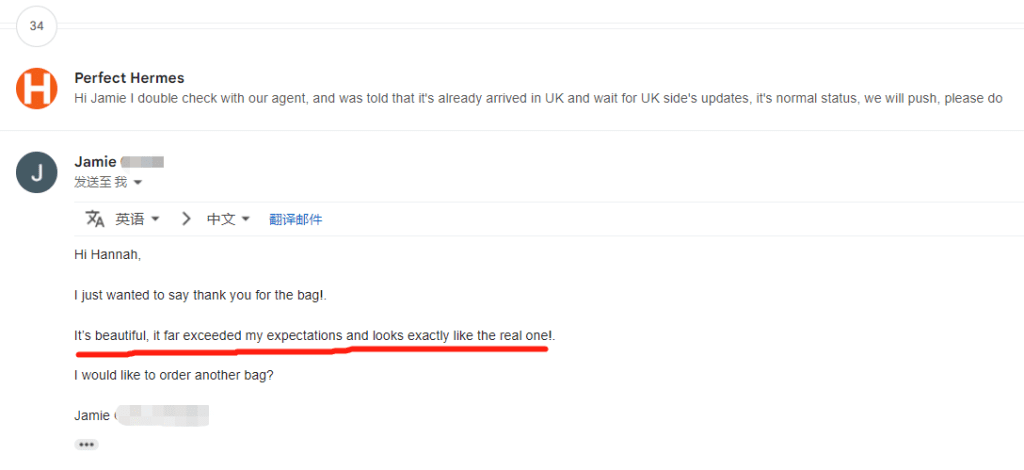Click the sentence starting "It's beautiful"
This screenshot has width=1024, height=470.
point(314,335)
